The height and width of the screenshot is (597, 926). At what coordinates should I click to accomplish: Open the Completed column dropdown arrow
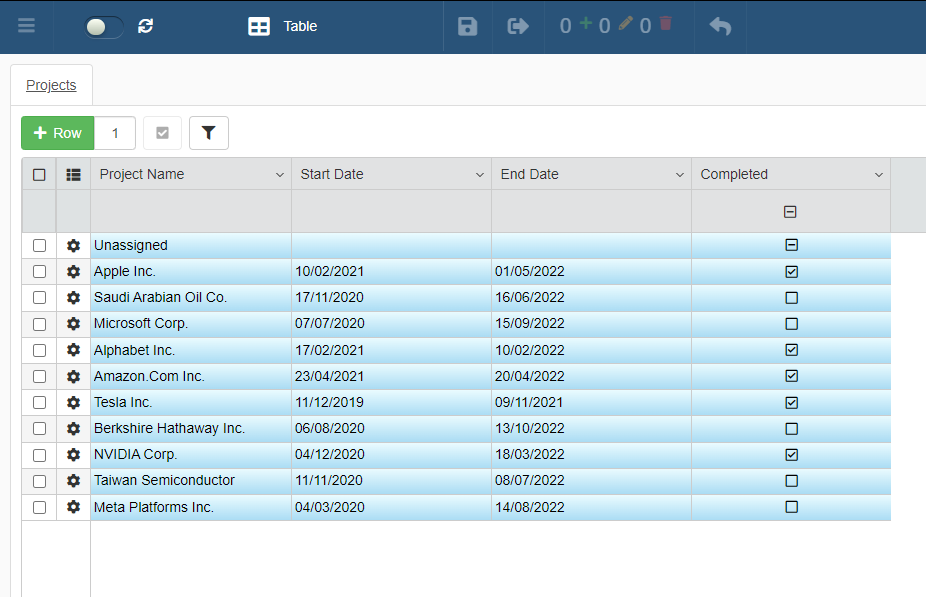[878, 175]
